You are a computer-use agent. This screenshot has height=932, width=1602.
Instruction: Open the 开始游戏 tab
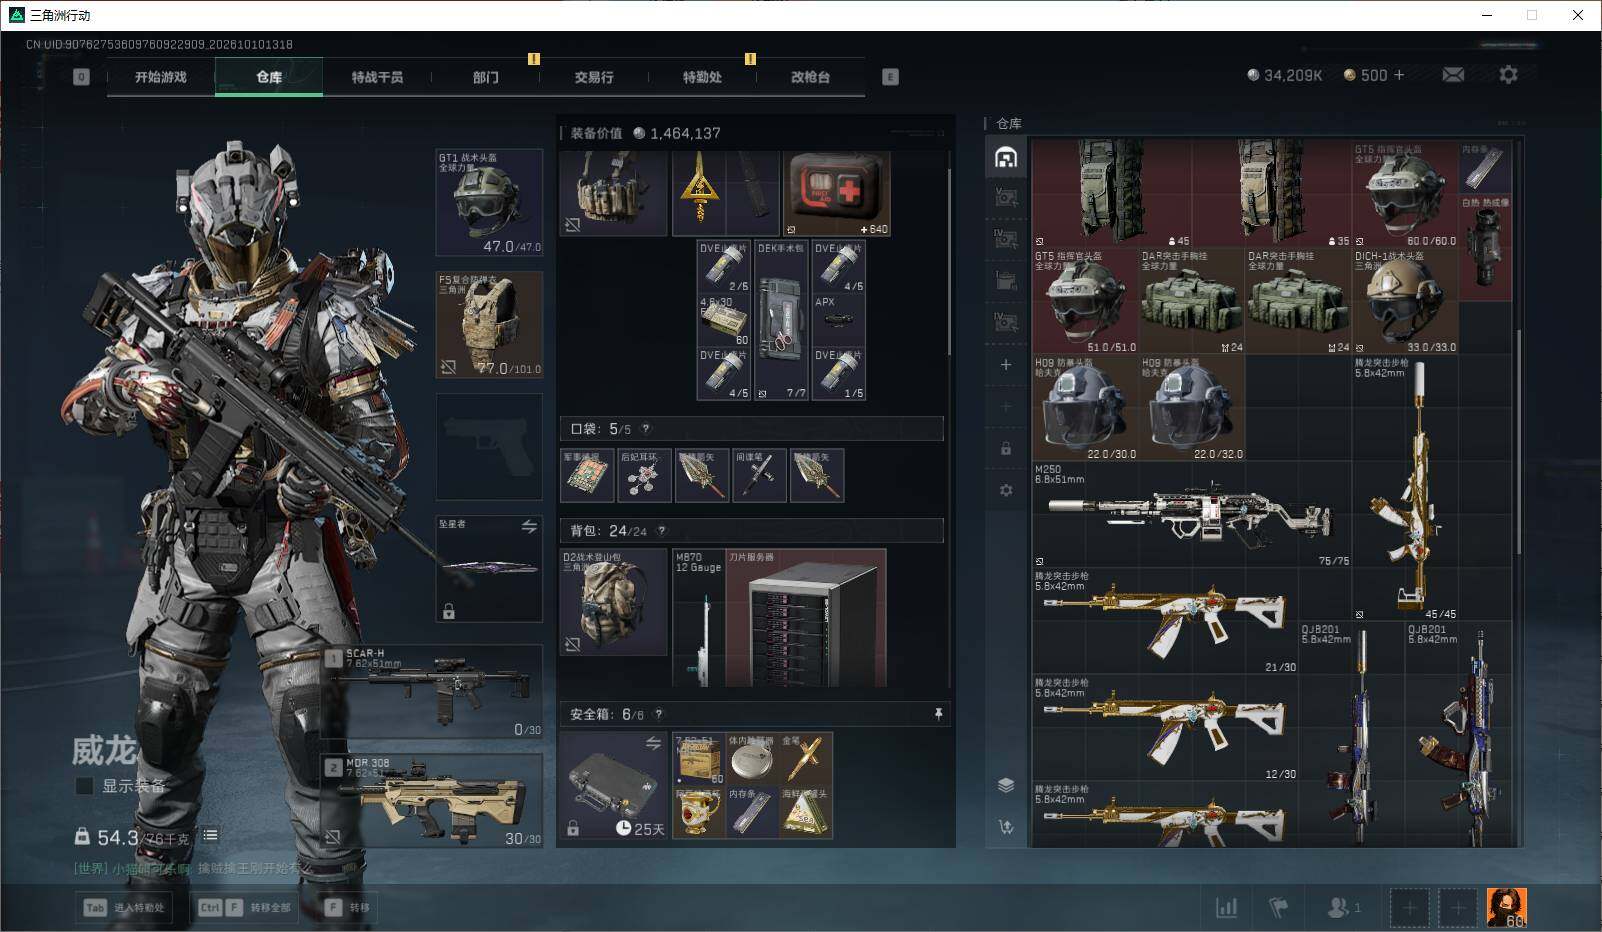[161, 77]
